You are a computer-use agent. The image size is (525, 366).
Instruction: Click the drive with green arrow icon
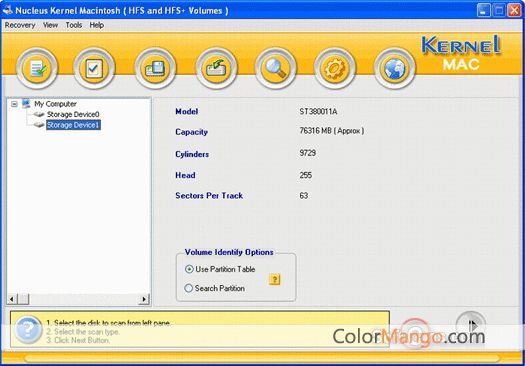(x=216, y=68)
